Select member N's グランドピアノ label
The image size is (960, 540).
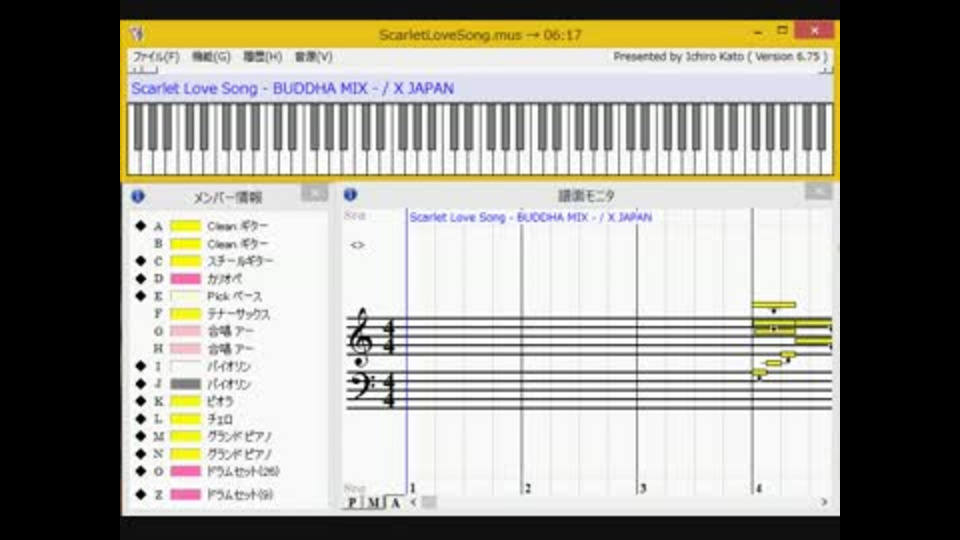239,454
